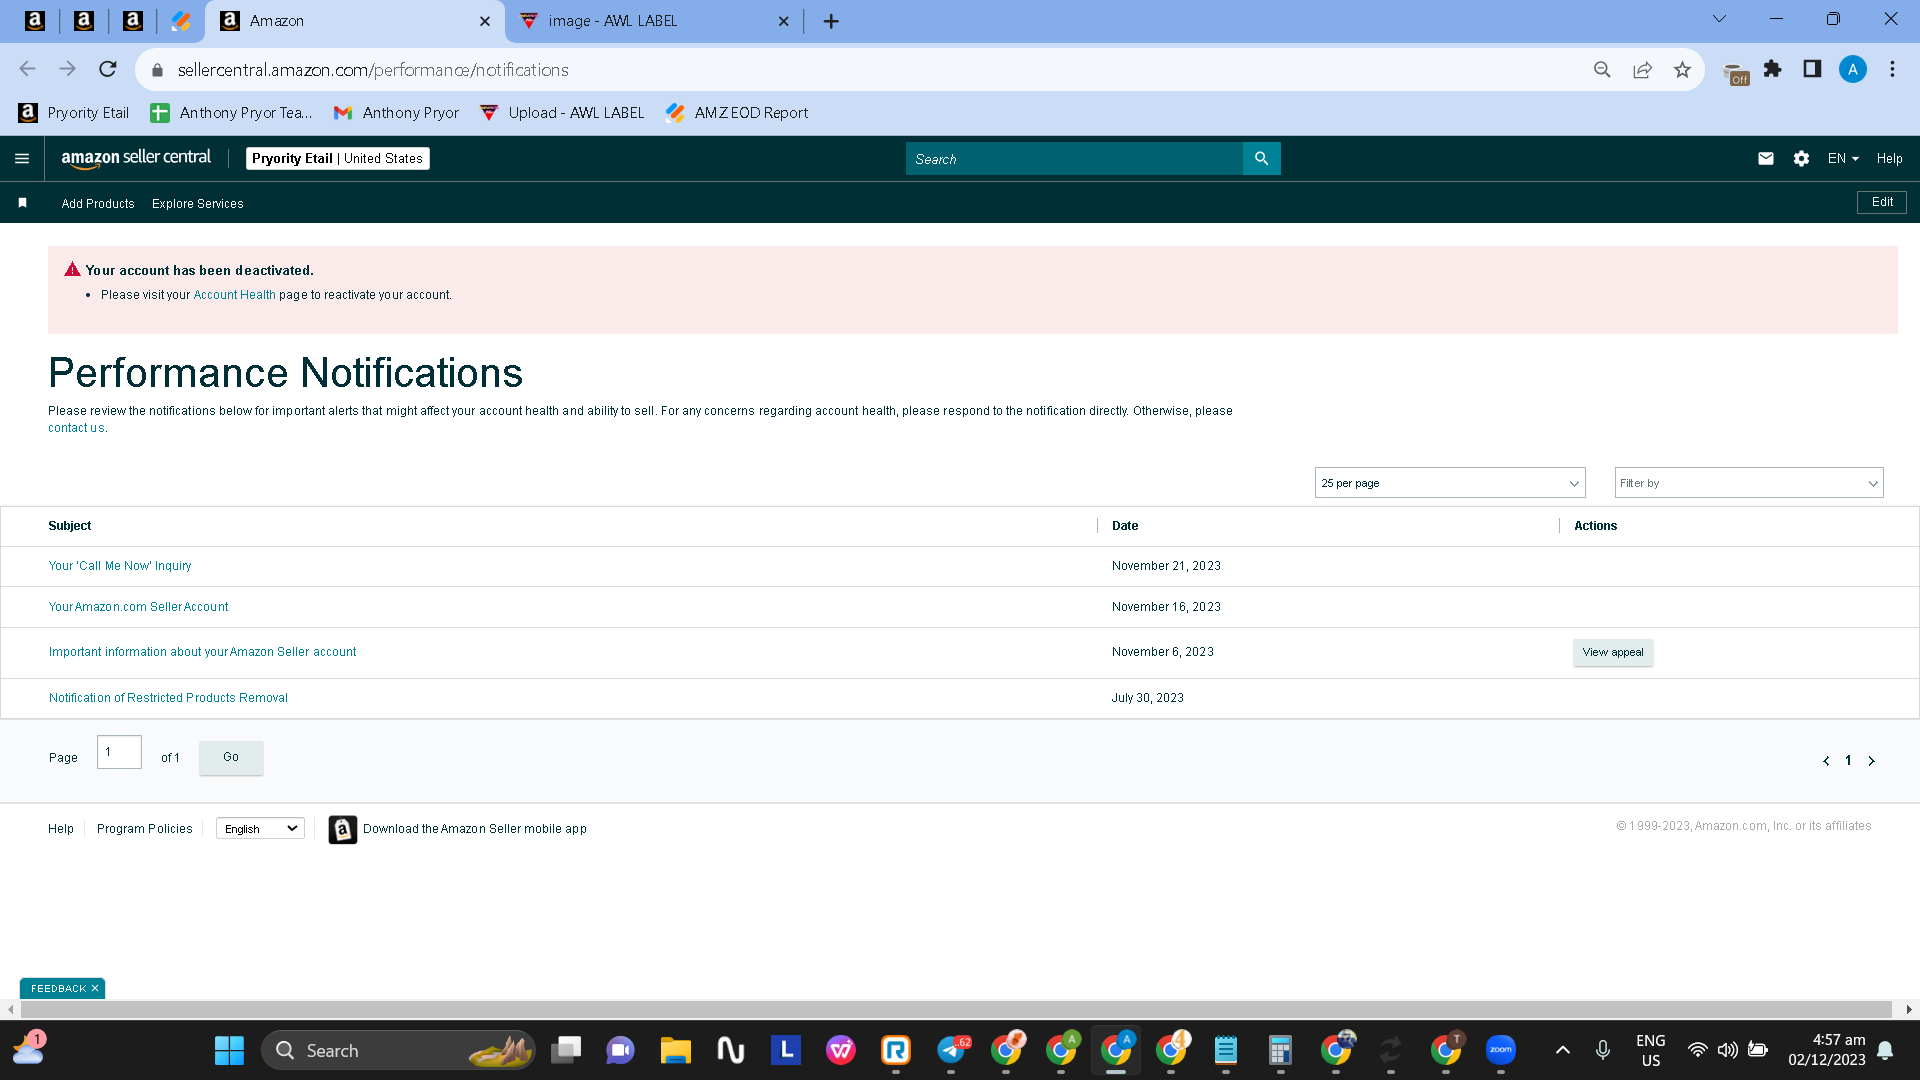This screenshot has width=1920, height=1080.
Task: Click the Seller Central search field
Action: click(x=1074, y=158)
